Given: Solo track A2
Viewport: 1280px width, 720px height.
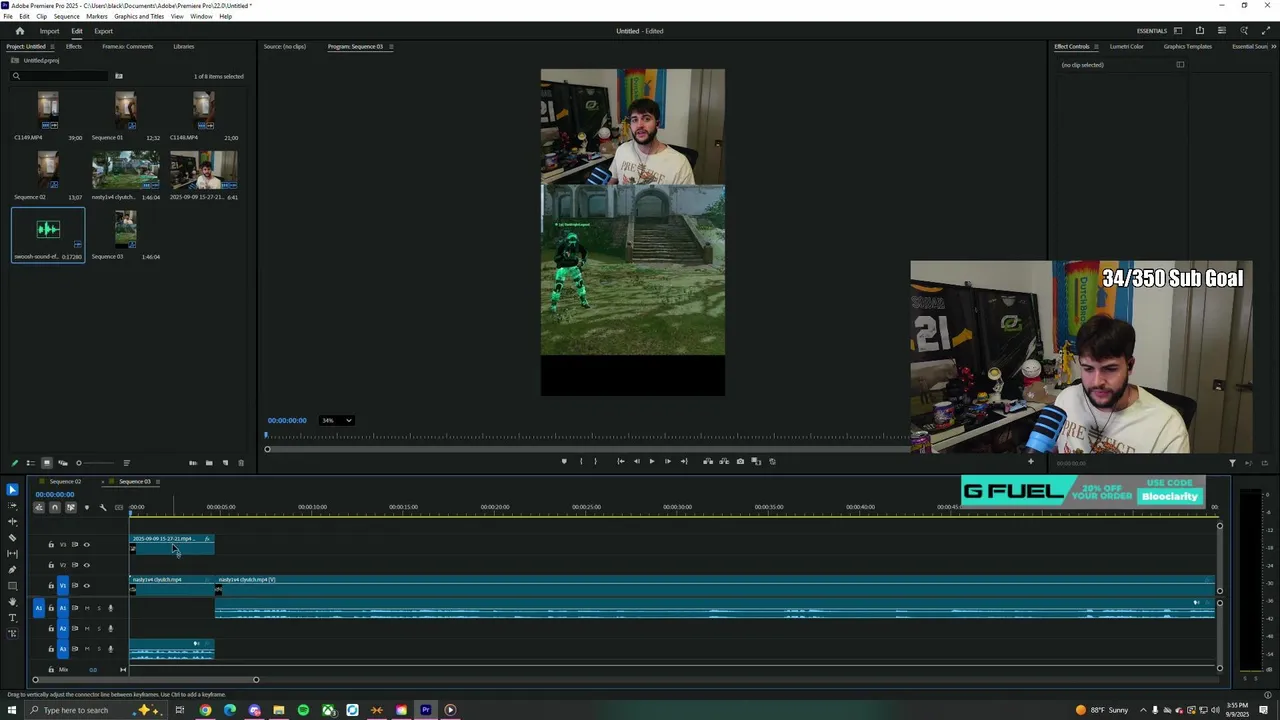Looking at the screenshot, I should 99,628.
